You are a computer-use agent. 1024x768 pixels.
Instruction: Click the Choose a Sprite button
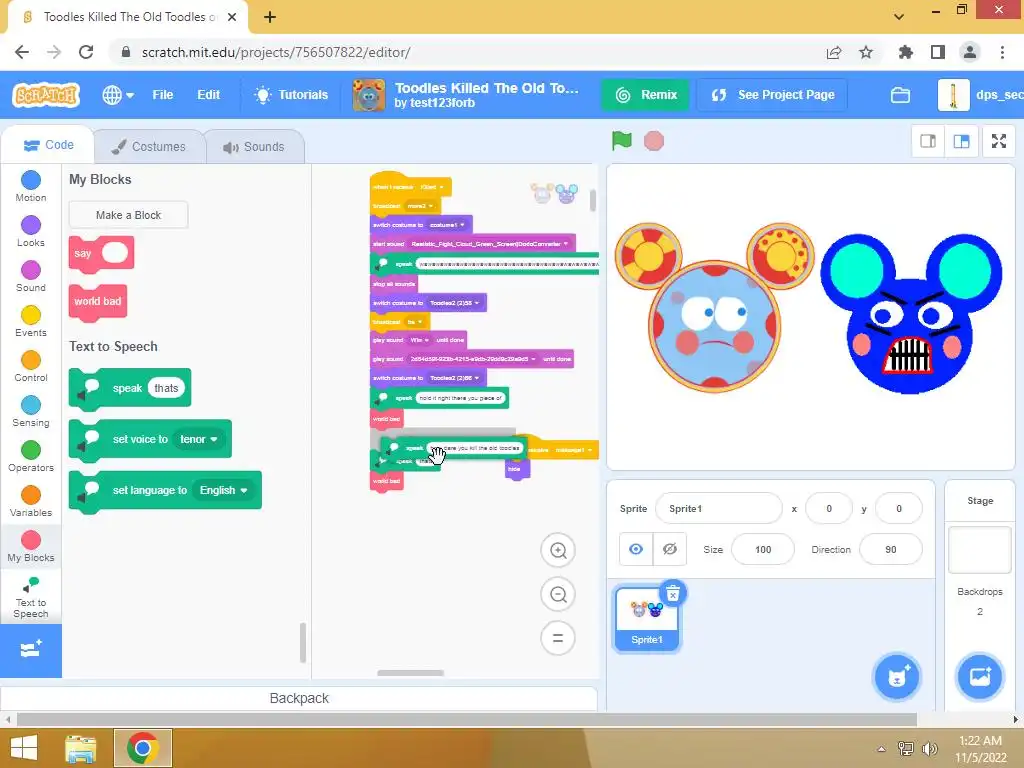[897, 677]
